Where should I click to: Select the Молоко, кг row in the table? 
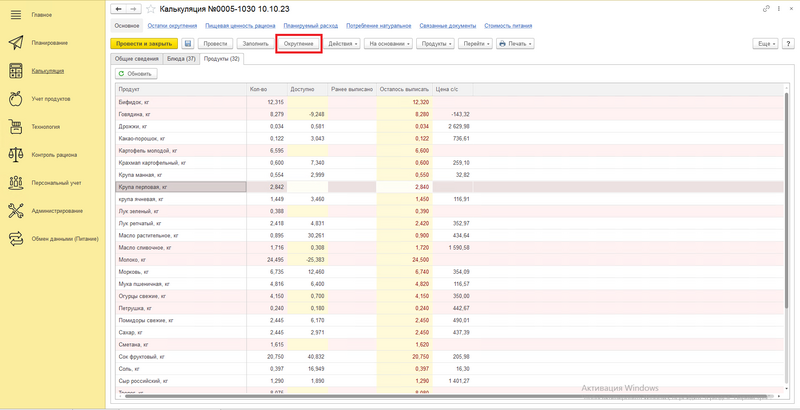point(180,259)
